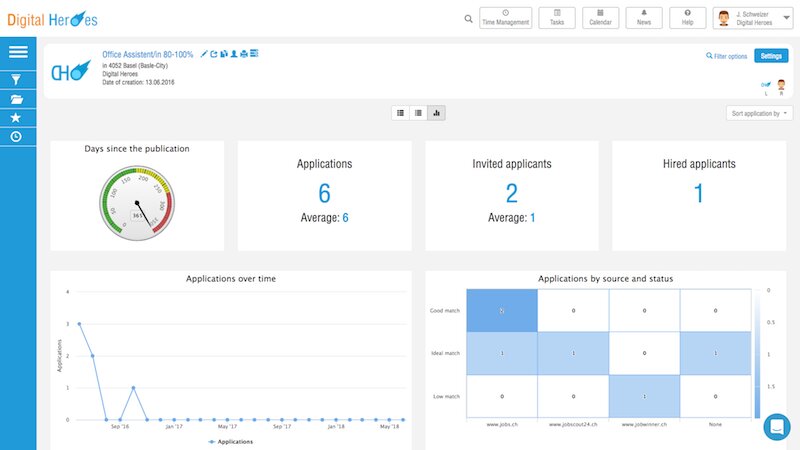Click the pencil edit icon beside job title
This screenshot has width=800, height=450.
204,53
